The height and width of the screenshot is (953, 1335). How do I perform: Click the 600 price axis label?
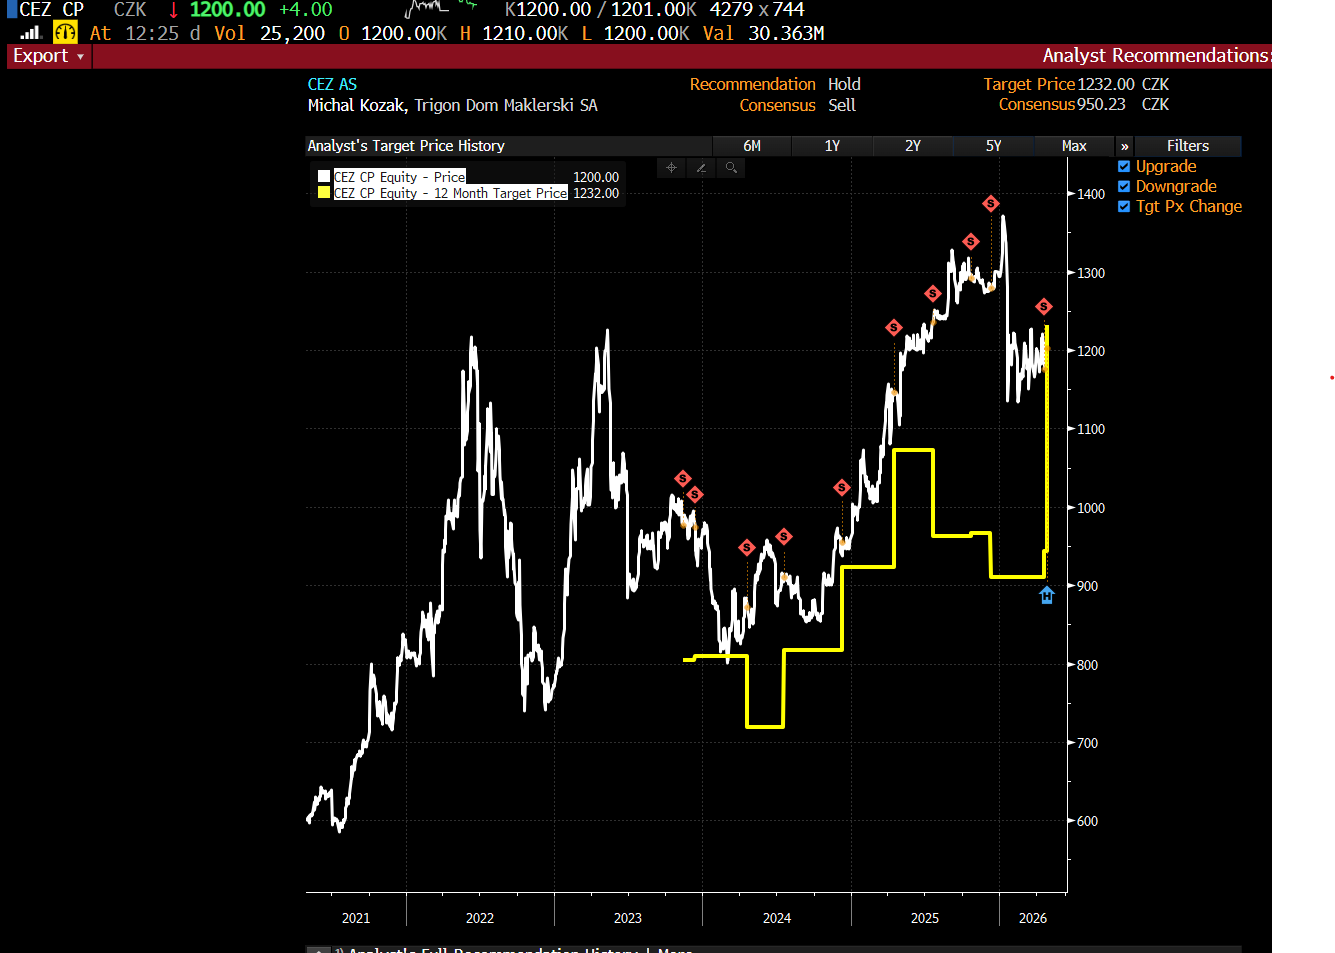point(1088,821)
